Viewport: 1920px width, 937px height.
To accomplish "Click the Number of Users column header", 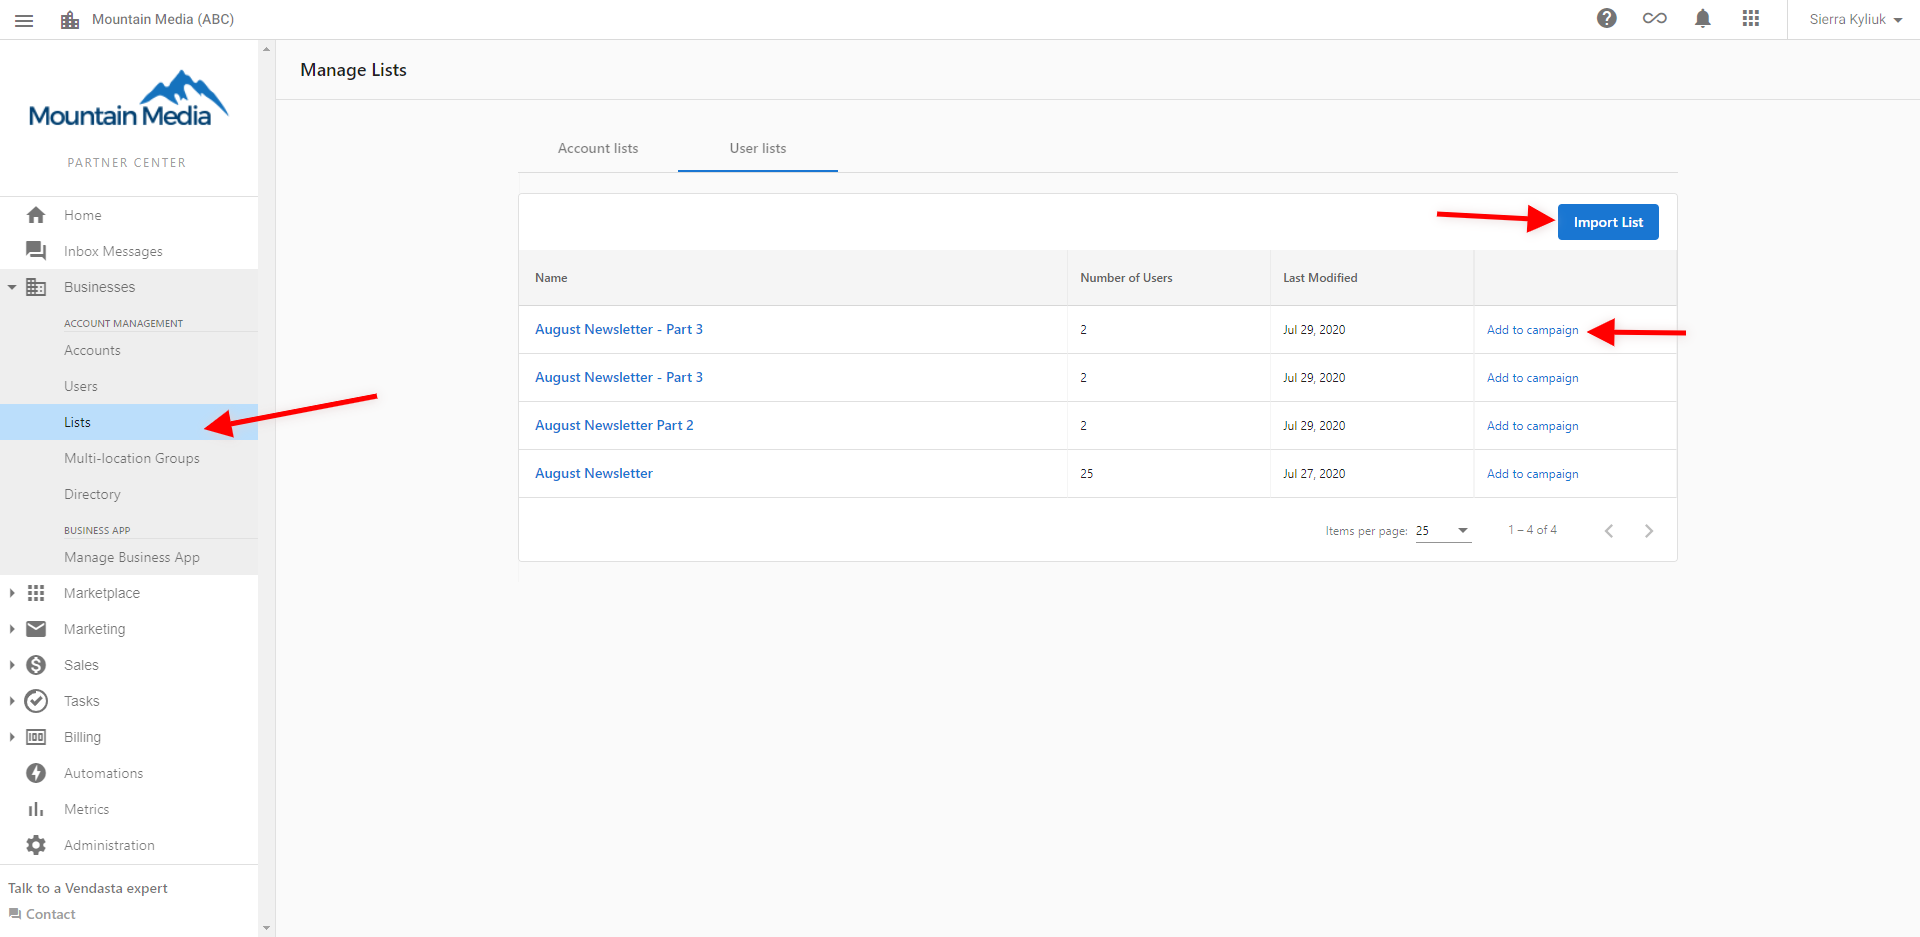I will point(1126,278).
